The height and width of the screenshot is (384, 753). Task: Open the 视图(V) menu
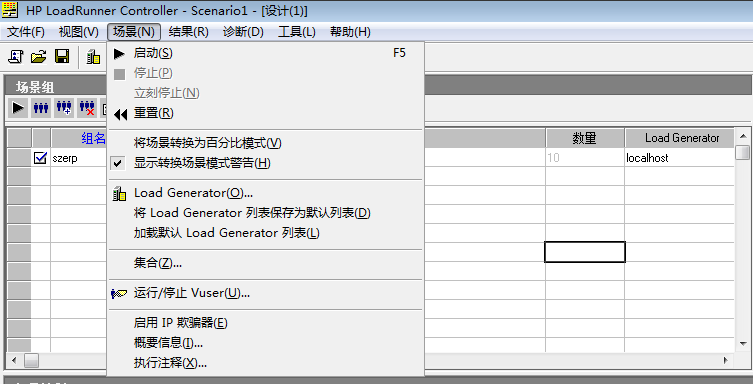click(79, 32)
